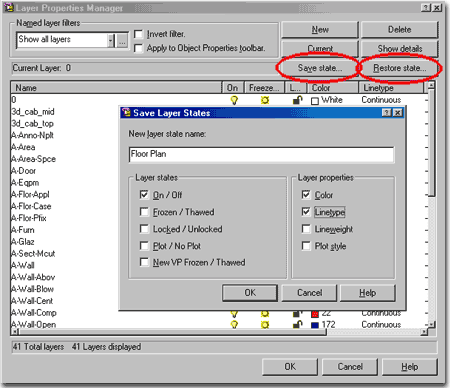Screen dimensions: 450x388
Task: Click the Current button
Action: 320,49
